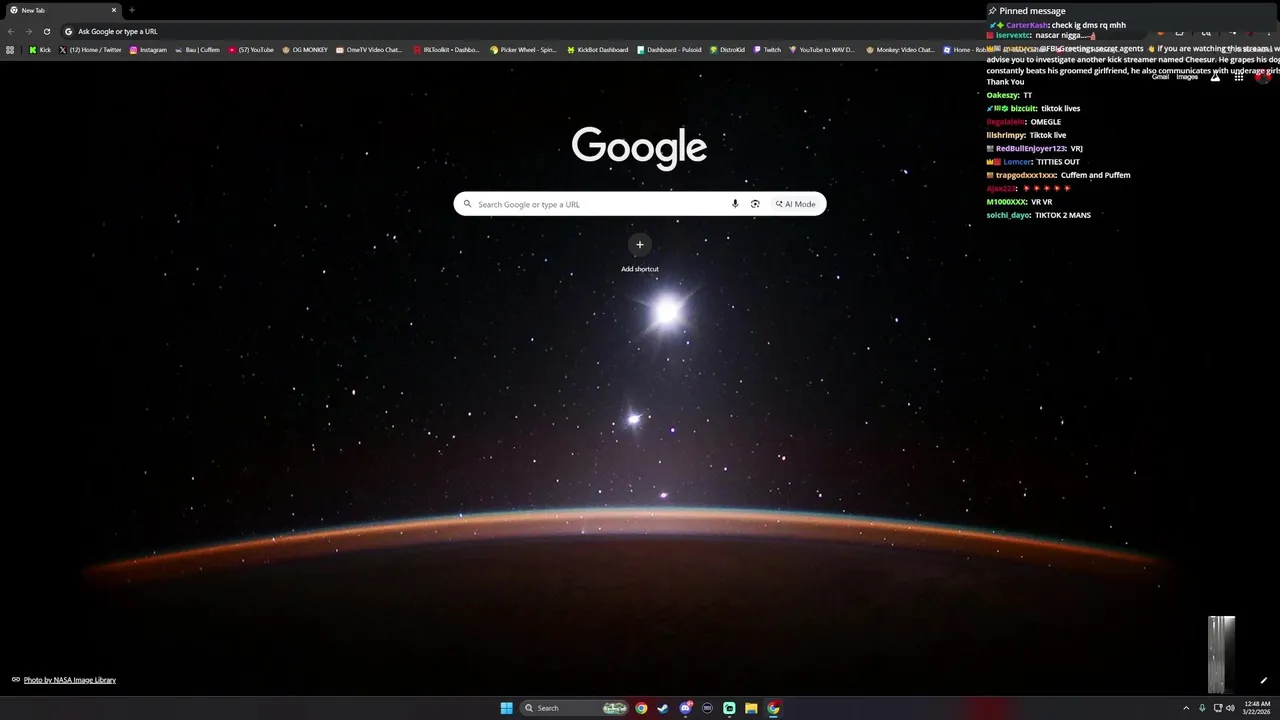Open the clock showing 12:48 AM
Viewport: 1280px width, 720px height.
[1257, 708]
